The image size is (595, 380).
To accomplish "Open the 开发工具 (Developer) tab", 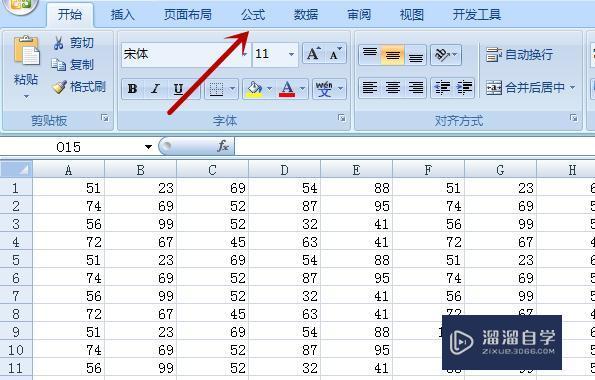I will click(477, 15).
